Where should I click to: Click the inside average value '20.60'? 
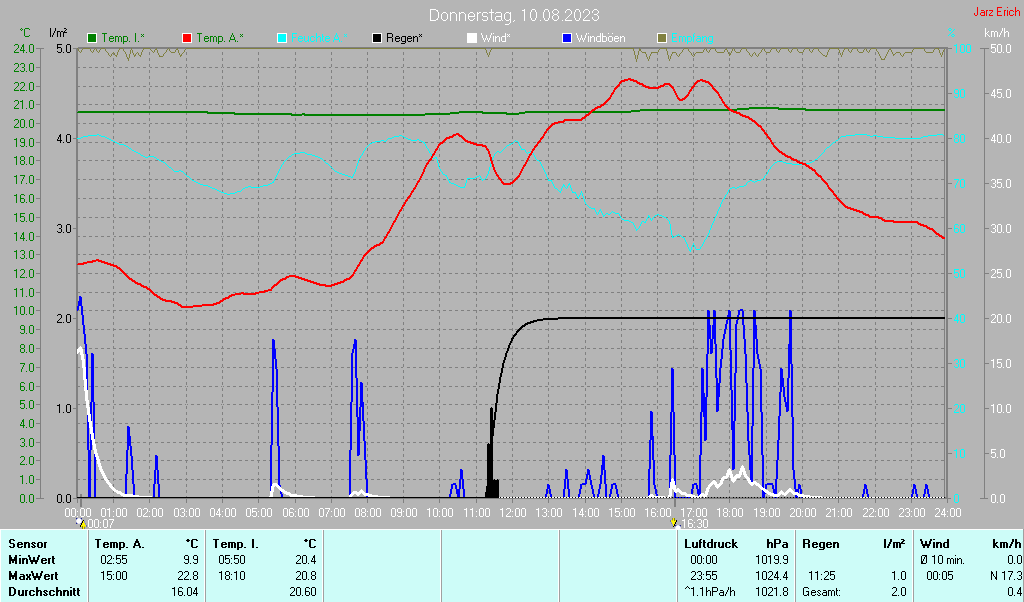[303, 592]
